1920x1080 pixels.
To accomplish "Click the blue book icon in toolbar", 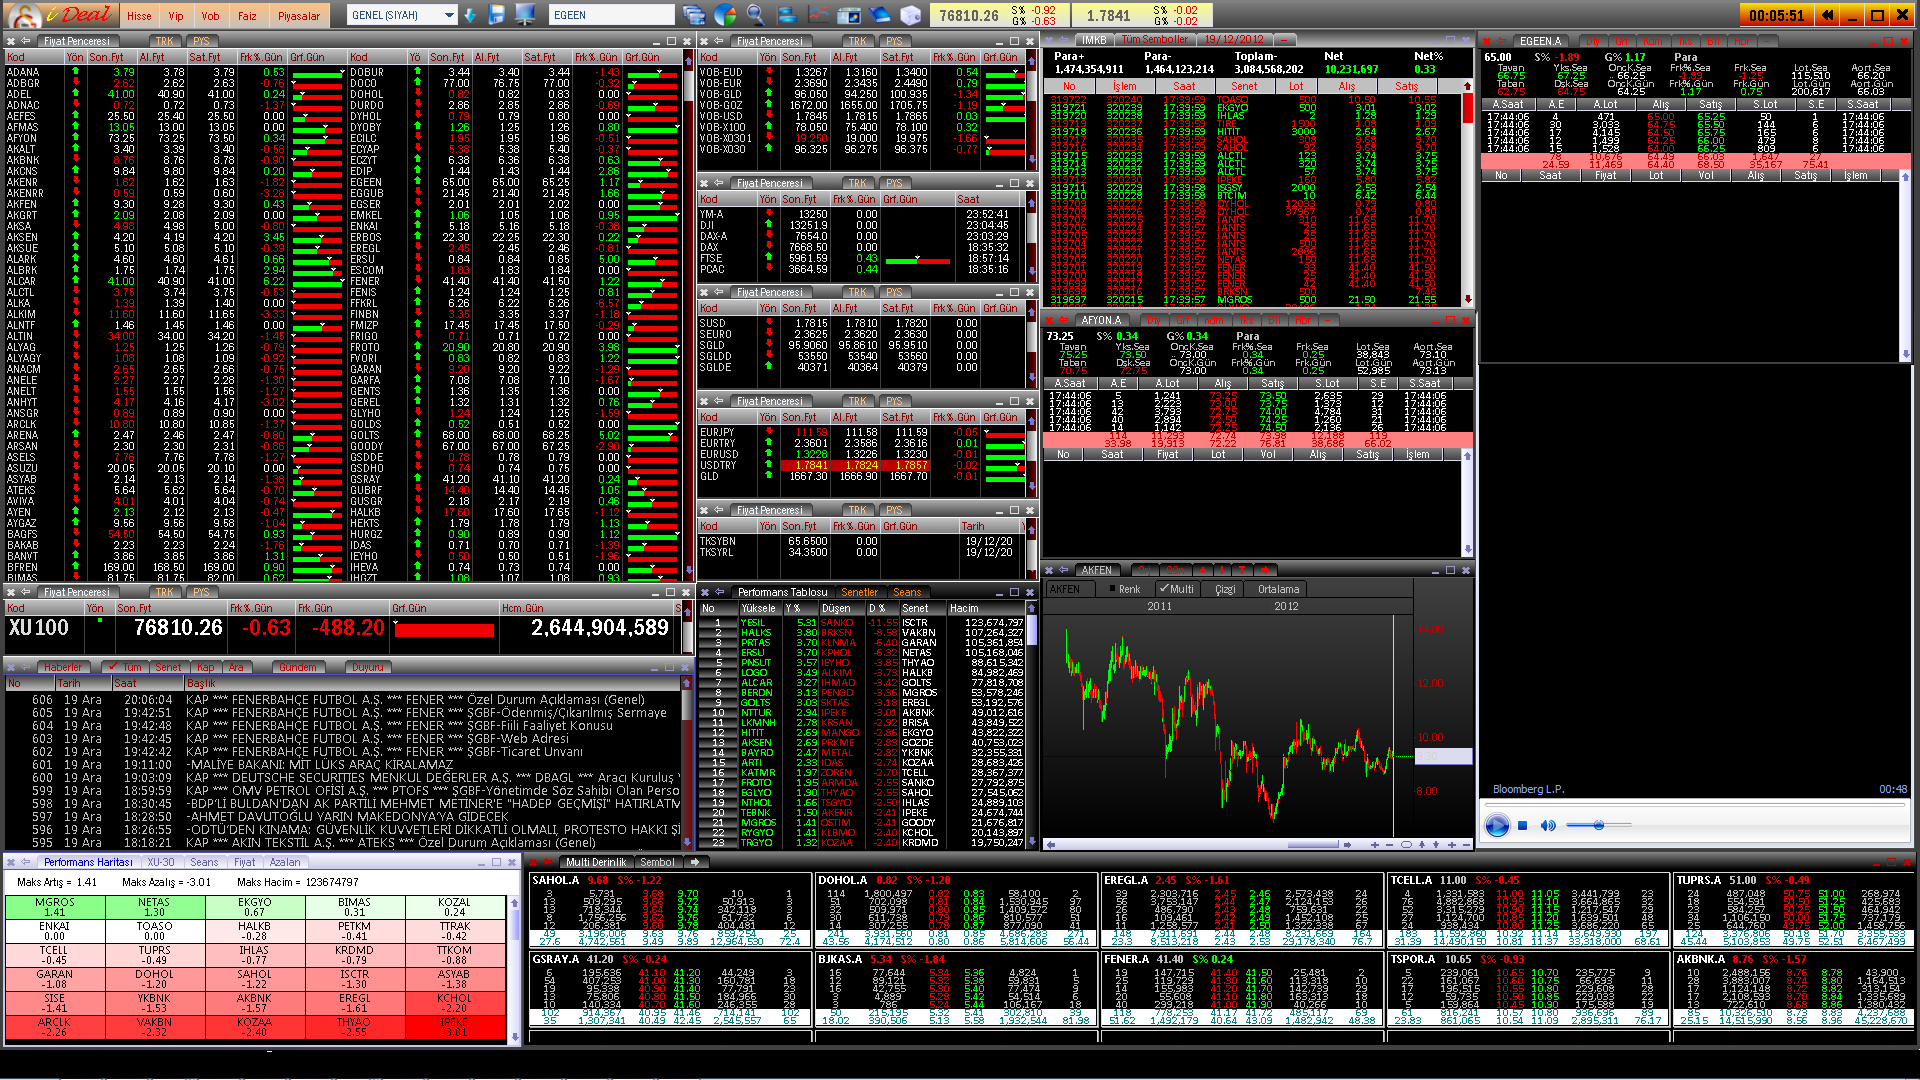I will click(x=880, y=15).
